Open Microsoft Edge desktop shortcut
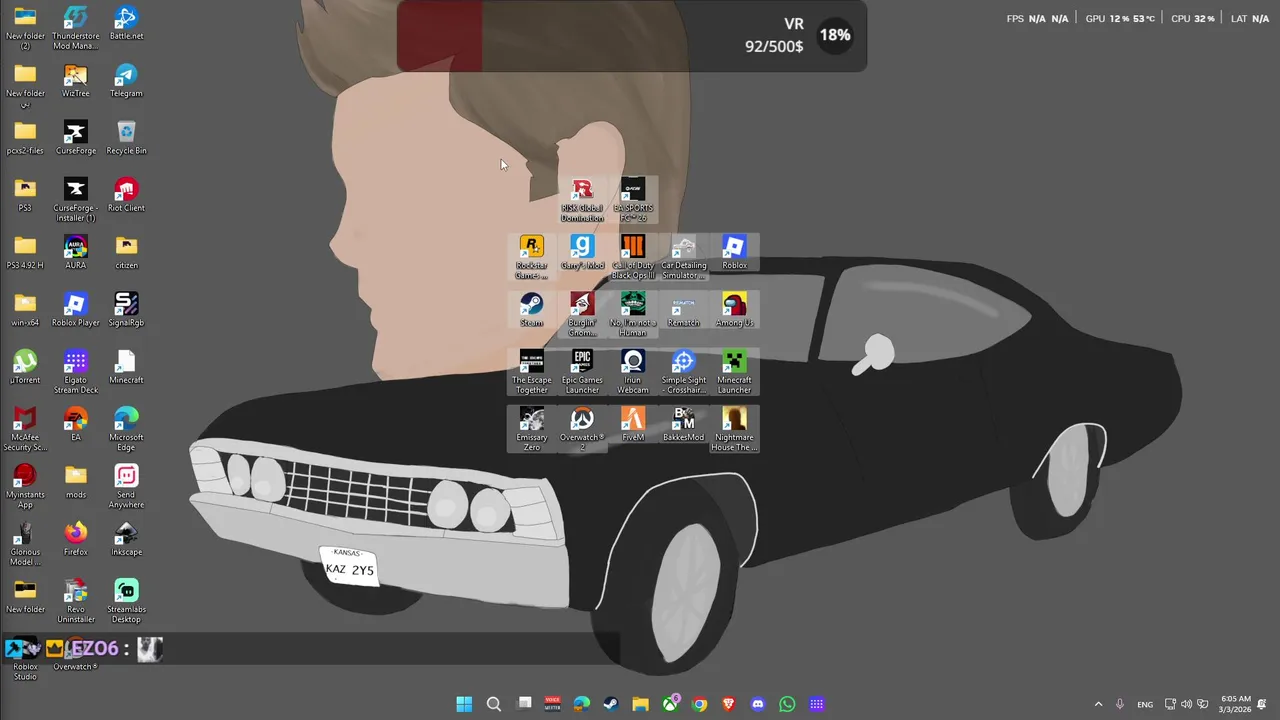This screenshot has height=720, width=1280. pos(126,430)
